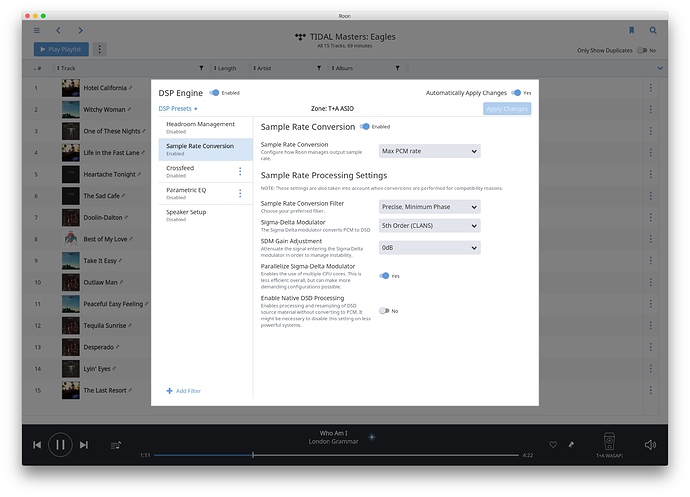Click the signal path star indicator
The image size is (690, 497).
point(372,437)
